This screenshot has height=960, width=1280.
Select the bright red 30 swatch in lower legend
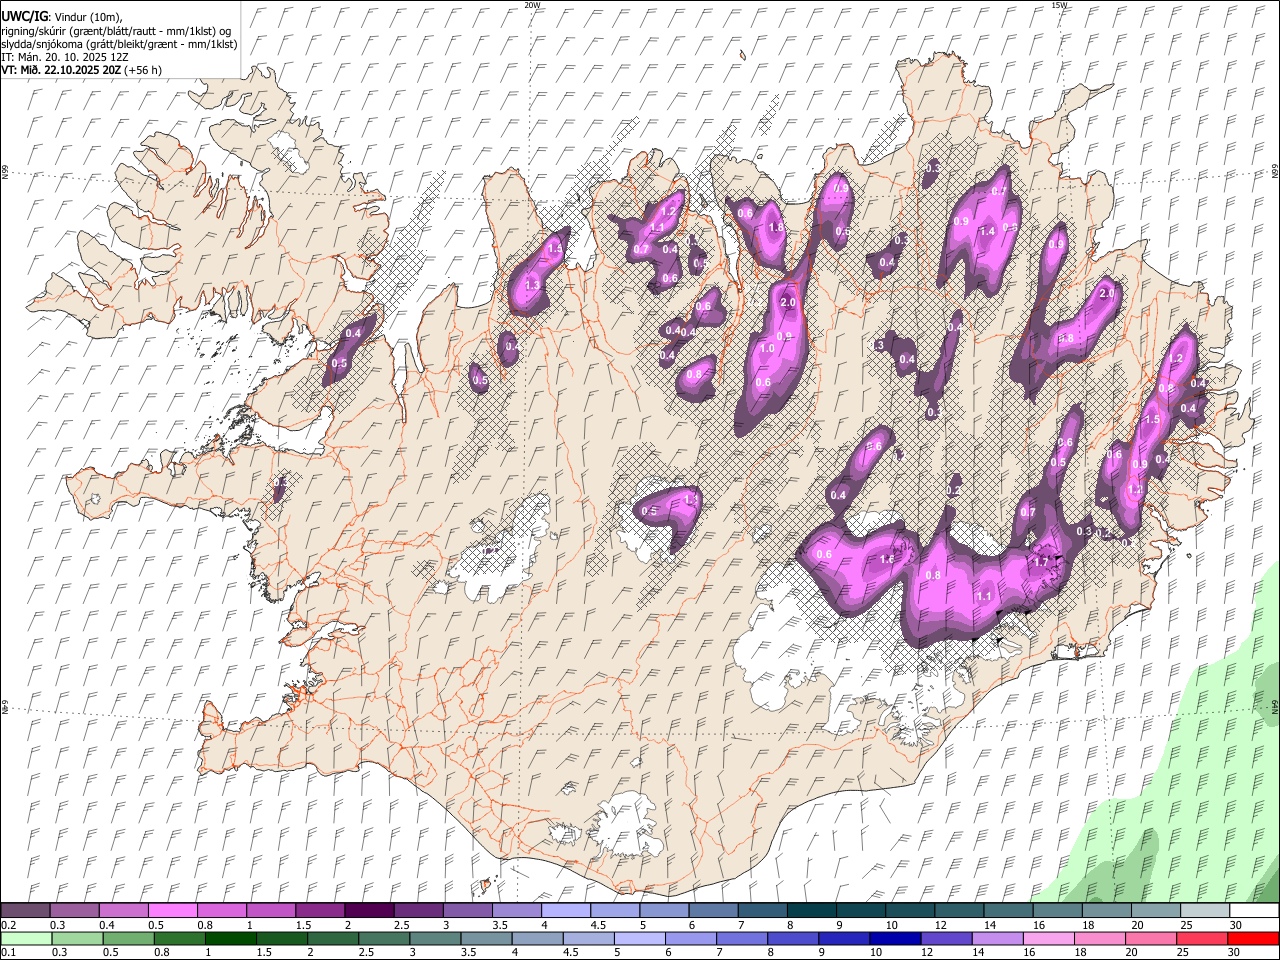[1253, 939]
